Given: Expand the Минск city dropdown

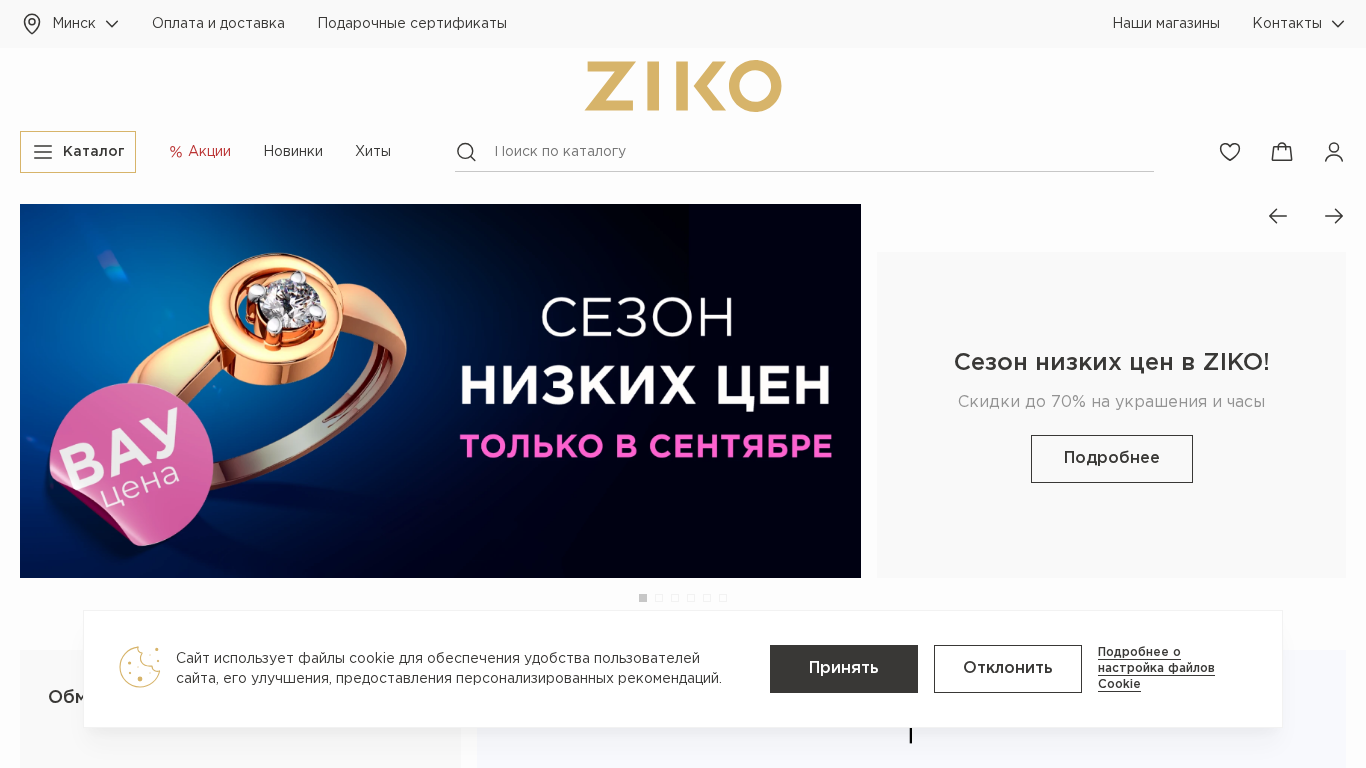Looking at the screenshot, I should 86,23.
